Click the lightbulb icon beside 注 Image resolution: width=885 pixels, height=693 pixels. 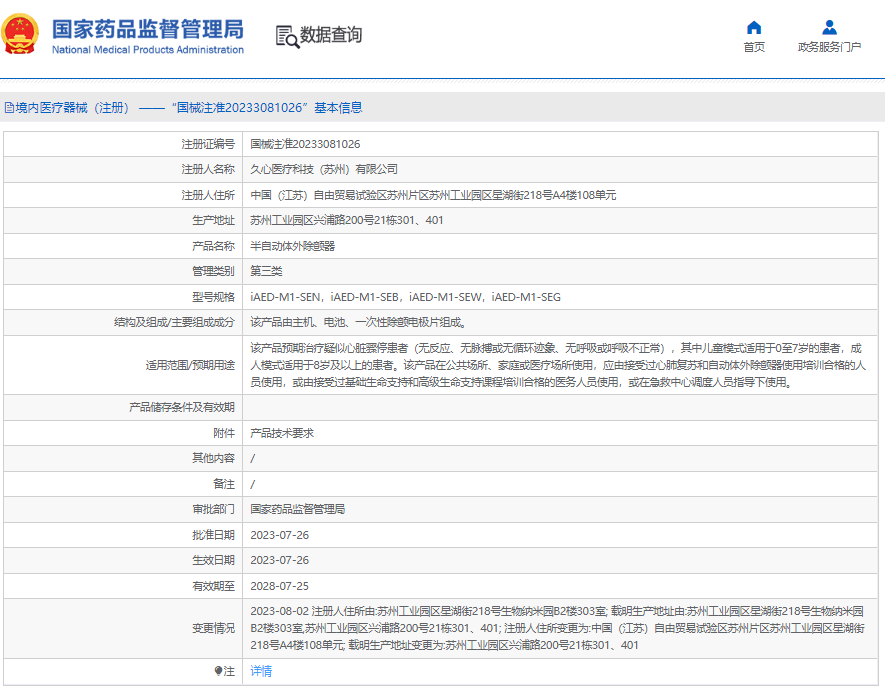pos(218,670)
